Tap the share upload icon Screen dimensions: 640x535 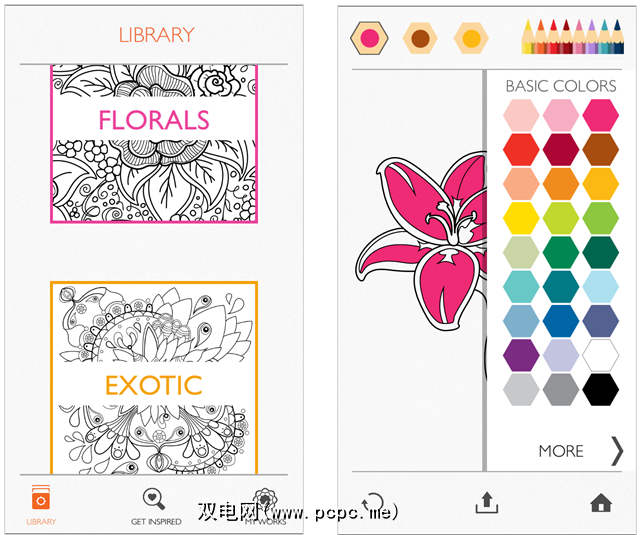(x=487, y=503)
